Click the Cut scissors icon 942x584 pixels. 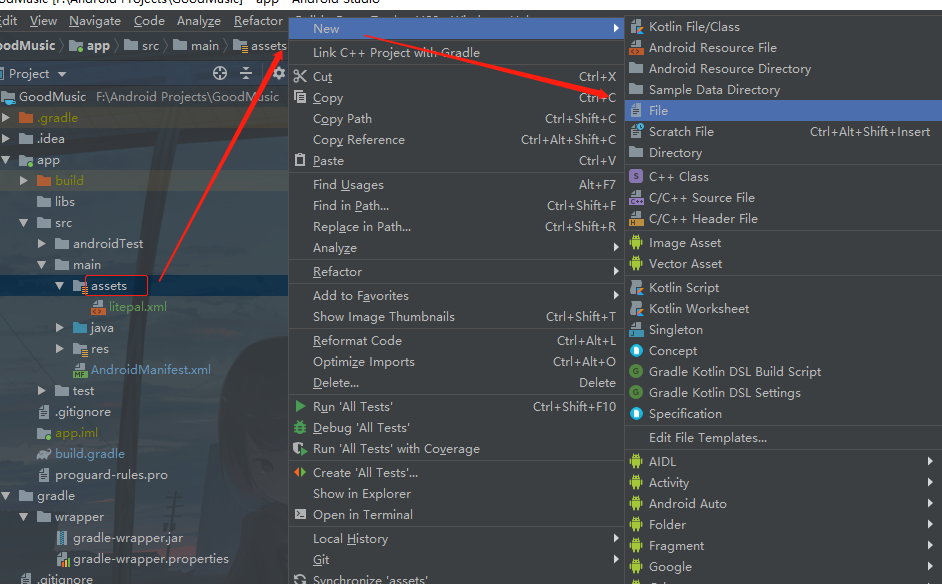[x=300, y=76]
